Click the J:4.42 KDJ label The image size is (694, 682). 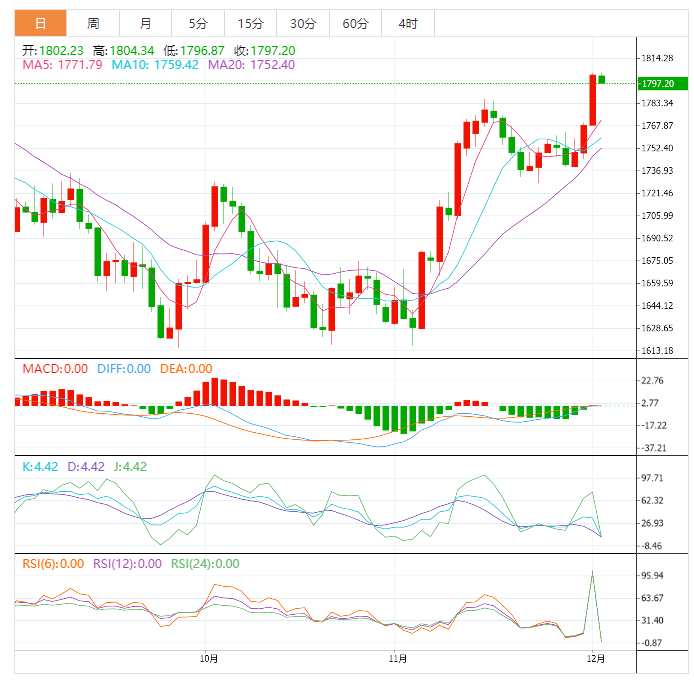(130, 466)
